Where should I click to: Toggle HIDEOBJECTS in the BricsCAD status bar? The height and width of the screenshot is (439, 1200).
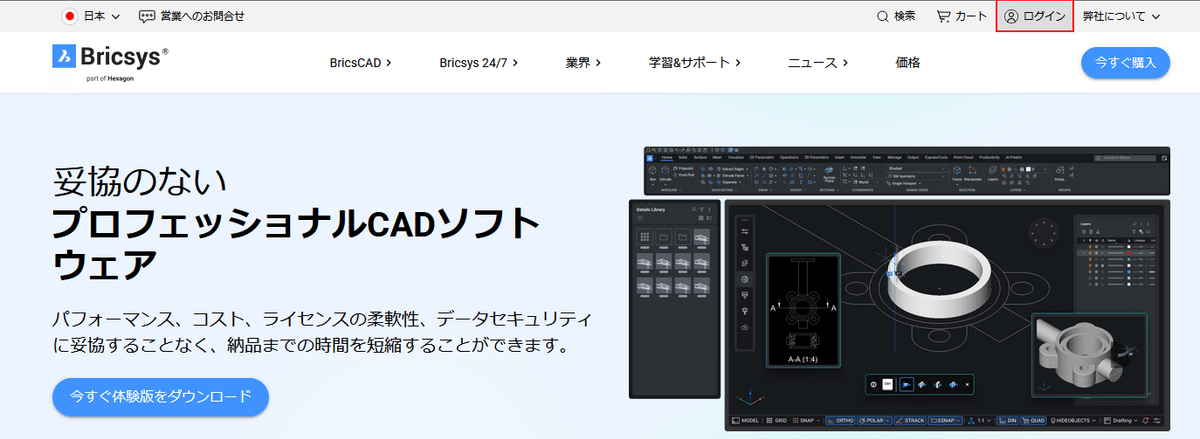click(1073, 420)
